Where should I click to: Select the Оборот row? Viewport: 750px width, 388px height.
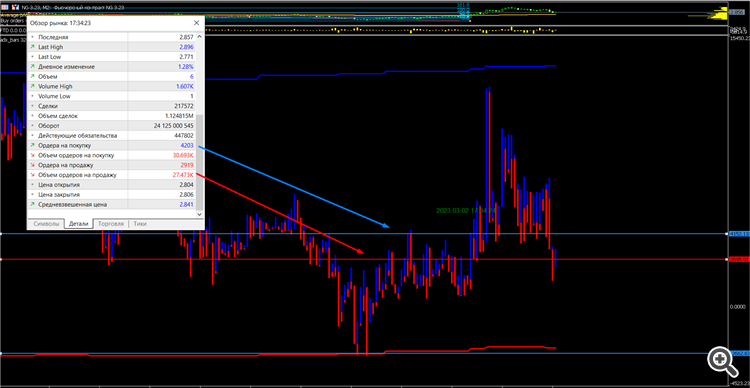point(112,126)
